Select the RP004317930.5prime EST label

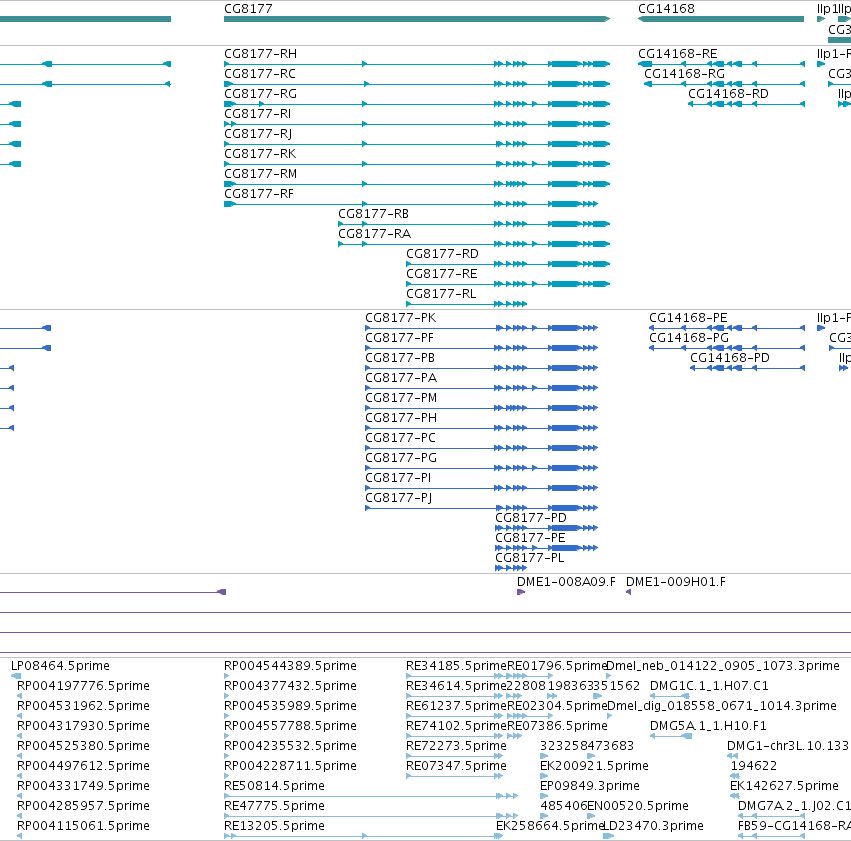[x=83, y=726]
